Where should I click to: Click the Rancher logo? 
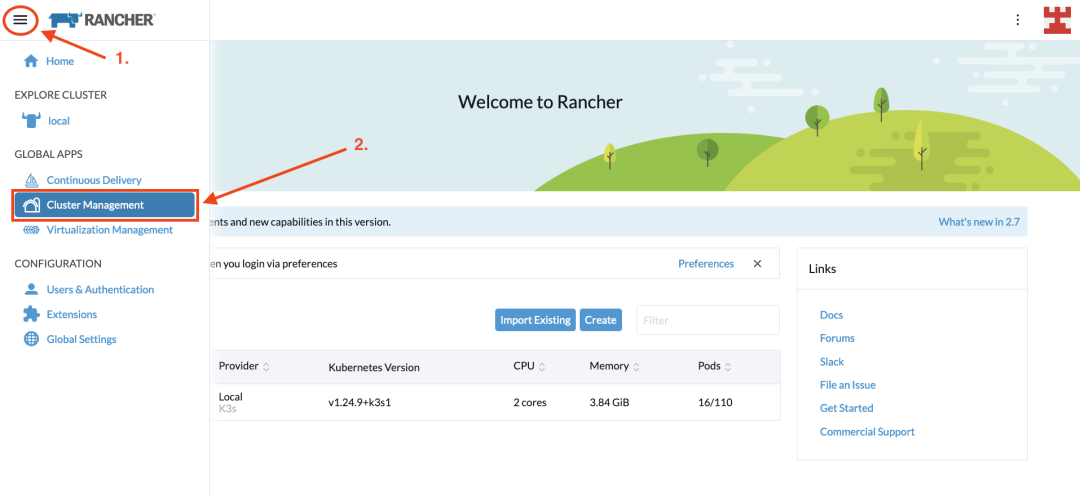pos(102,20)
